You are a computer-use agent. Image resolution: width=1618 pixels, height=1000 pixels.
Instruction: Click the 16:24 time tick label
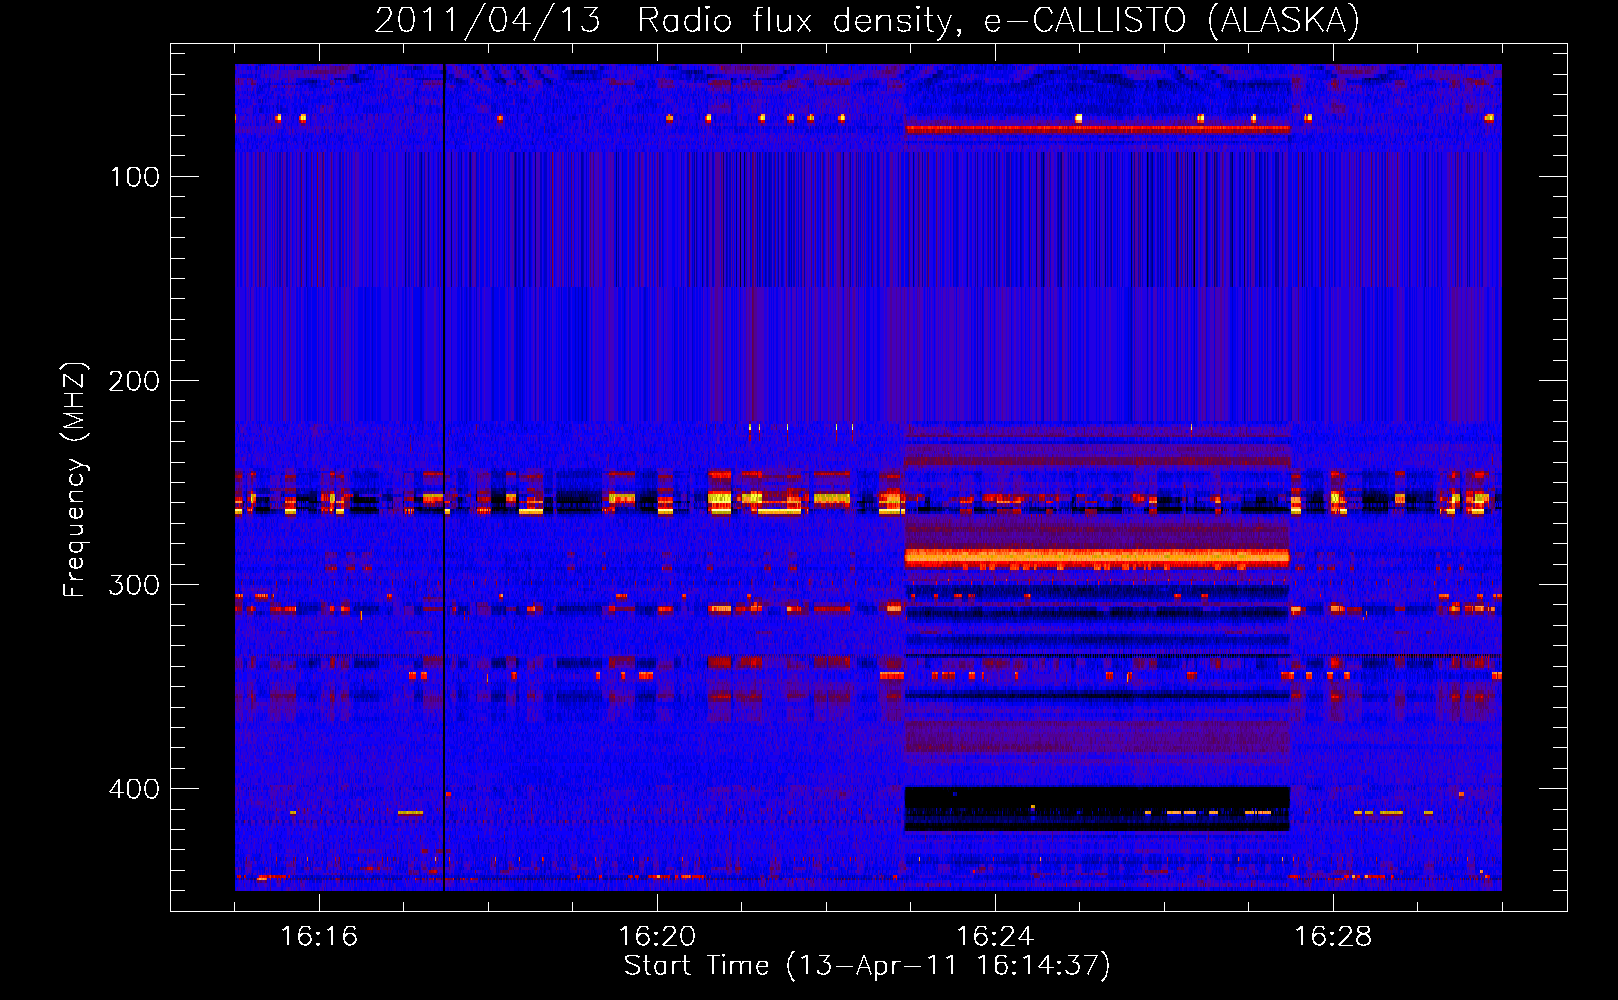[x=995, y=936]
